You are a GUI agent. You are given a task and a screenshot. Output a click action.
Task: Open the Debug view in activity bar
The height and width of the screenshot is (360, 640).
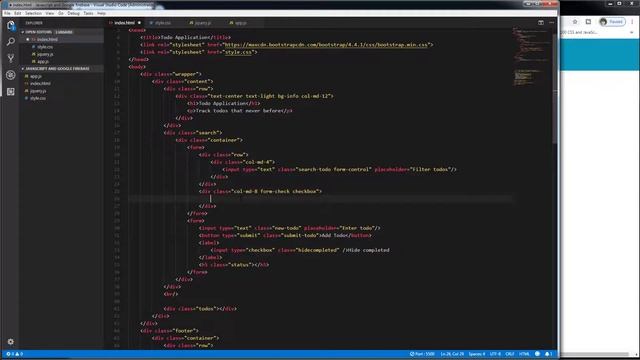coord(11,75)
